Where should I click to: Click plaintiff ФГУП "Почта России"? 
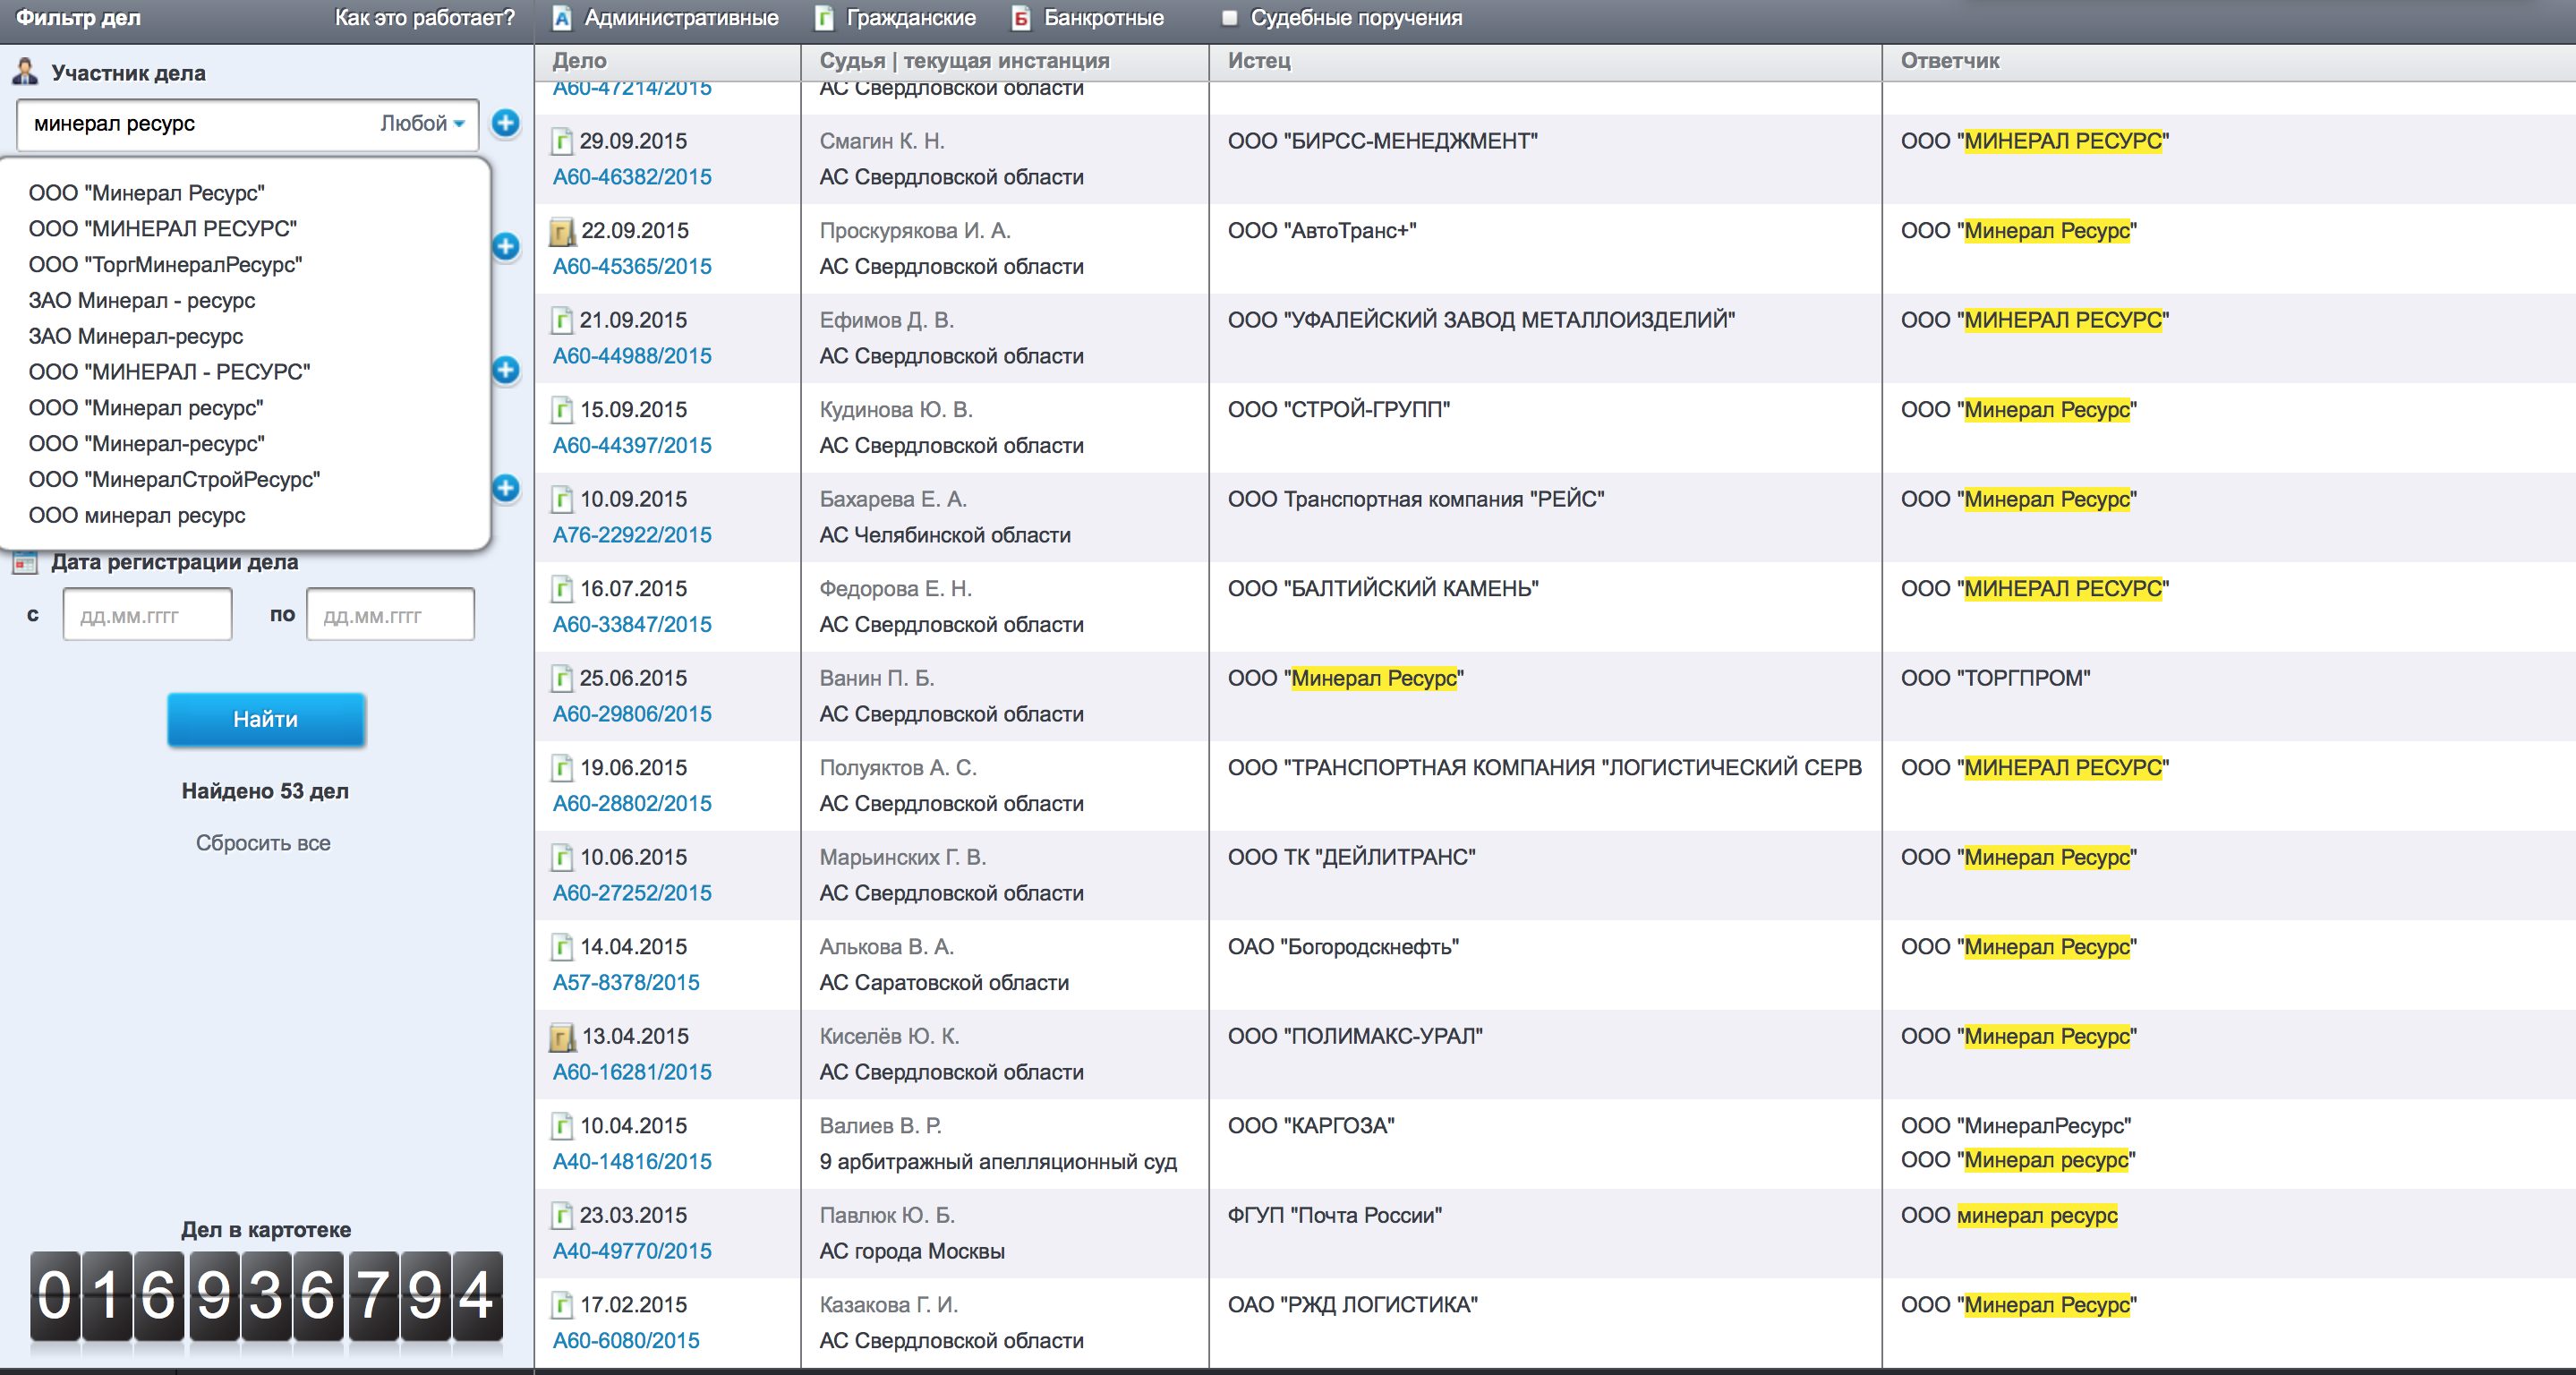point(1334,1215)
